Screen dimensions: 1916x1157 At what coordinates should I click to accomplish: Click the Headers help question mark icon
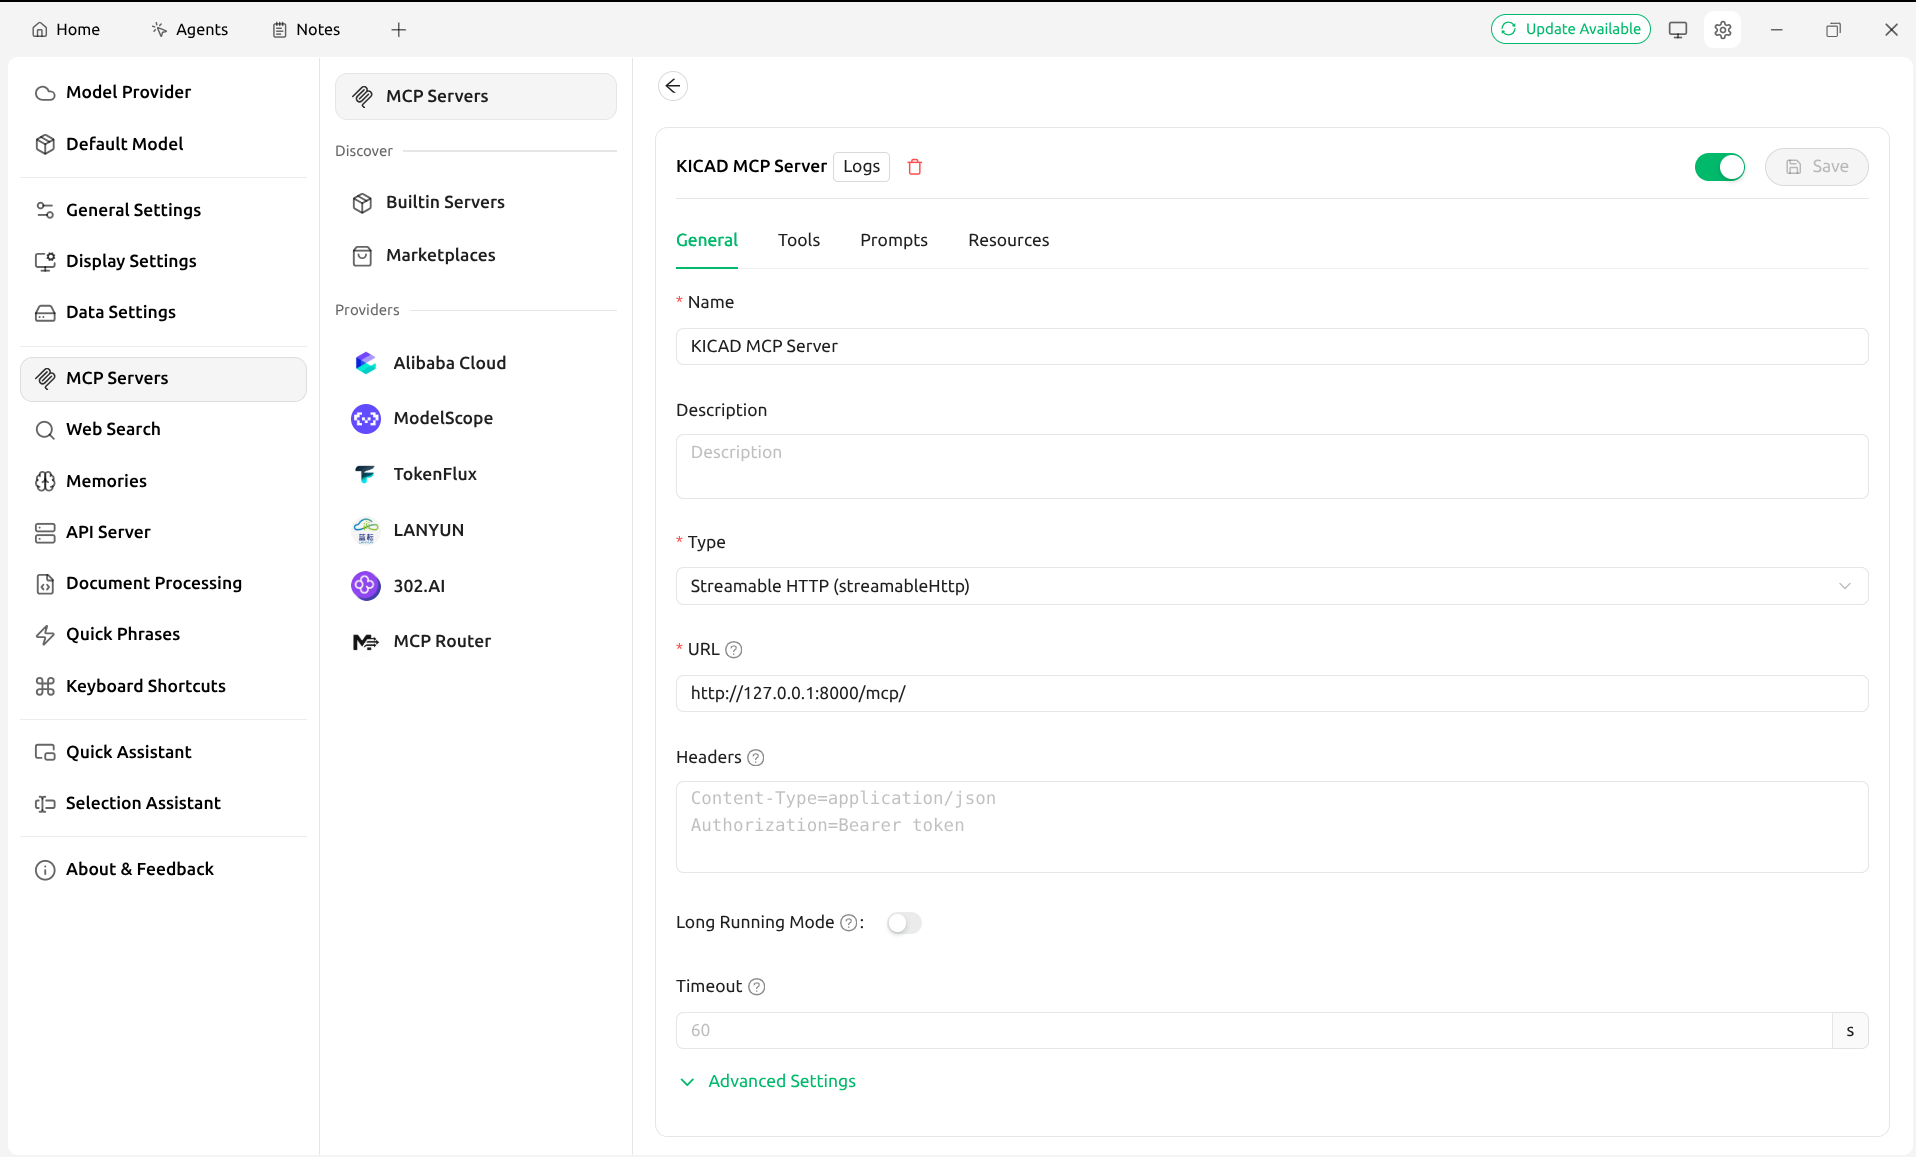[x=756, y=758]
